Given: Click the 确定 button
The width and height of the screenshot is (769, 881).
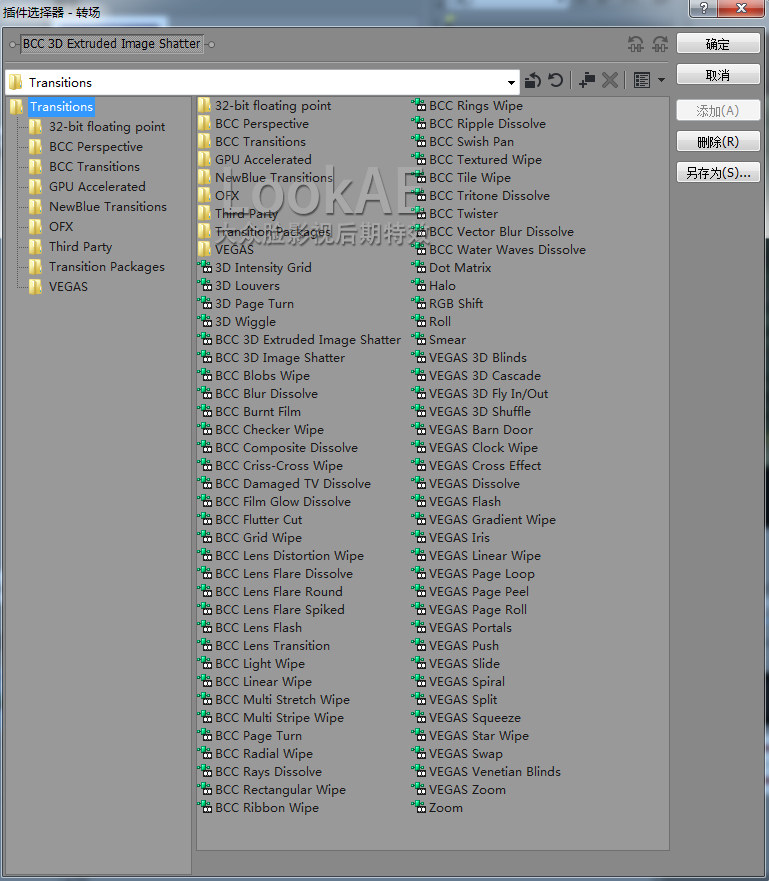Looking at the screenshot, I should click(x=718, y=44).
